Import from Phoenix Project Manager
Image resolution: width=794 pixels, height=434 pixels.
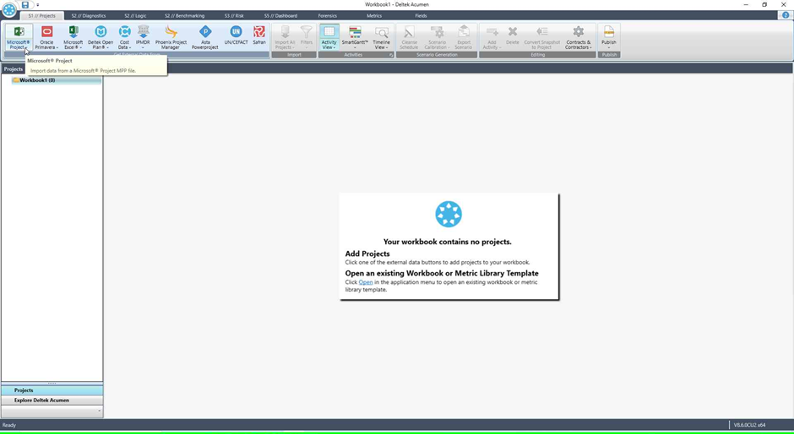click(x=171, y=37)
